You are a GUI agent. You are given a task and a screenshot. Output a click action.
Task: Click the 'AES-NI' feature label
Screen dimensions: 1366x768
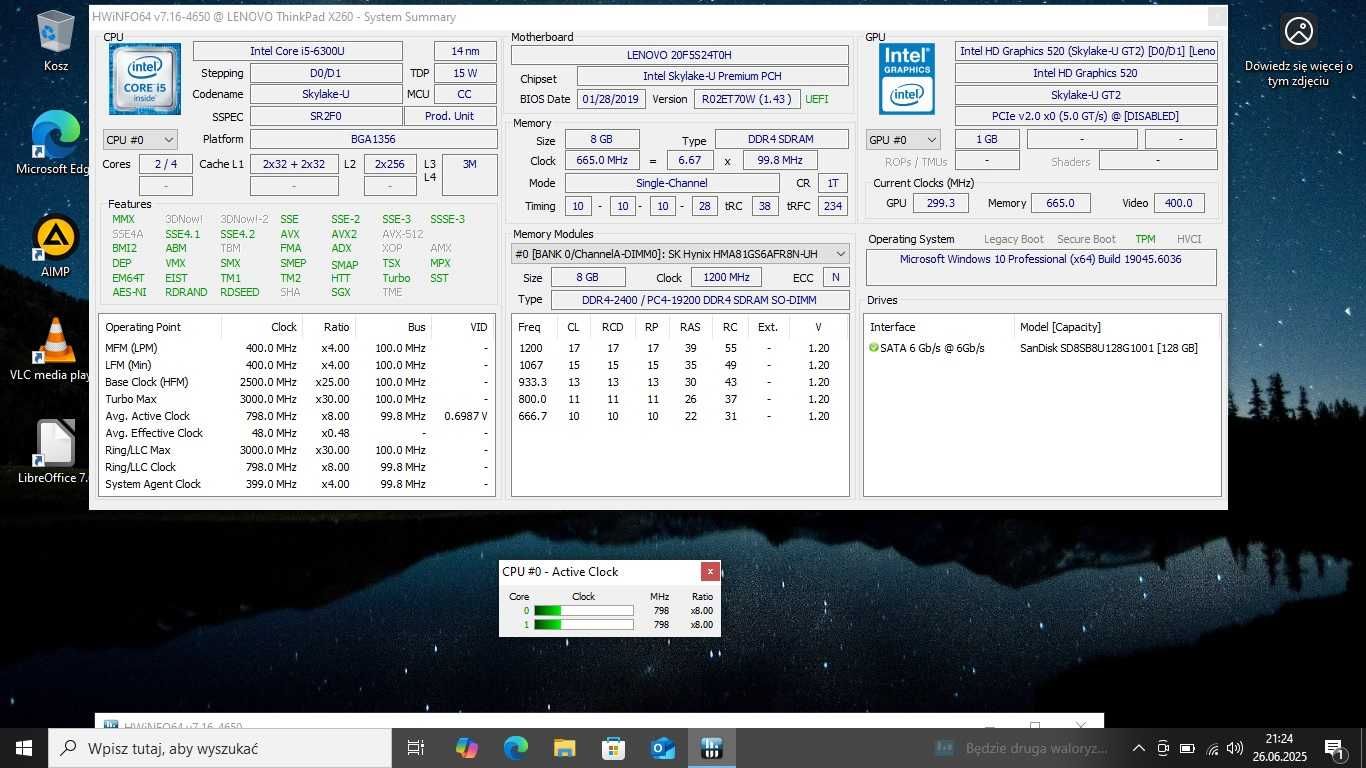[x=129, y=292]
